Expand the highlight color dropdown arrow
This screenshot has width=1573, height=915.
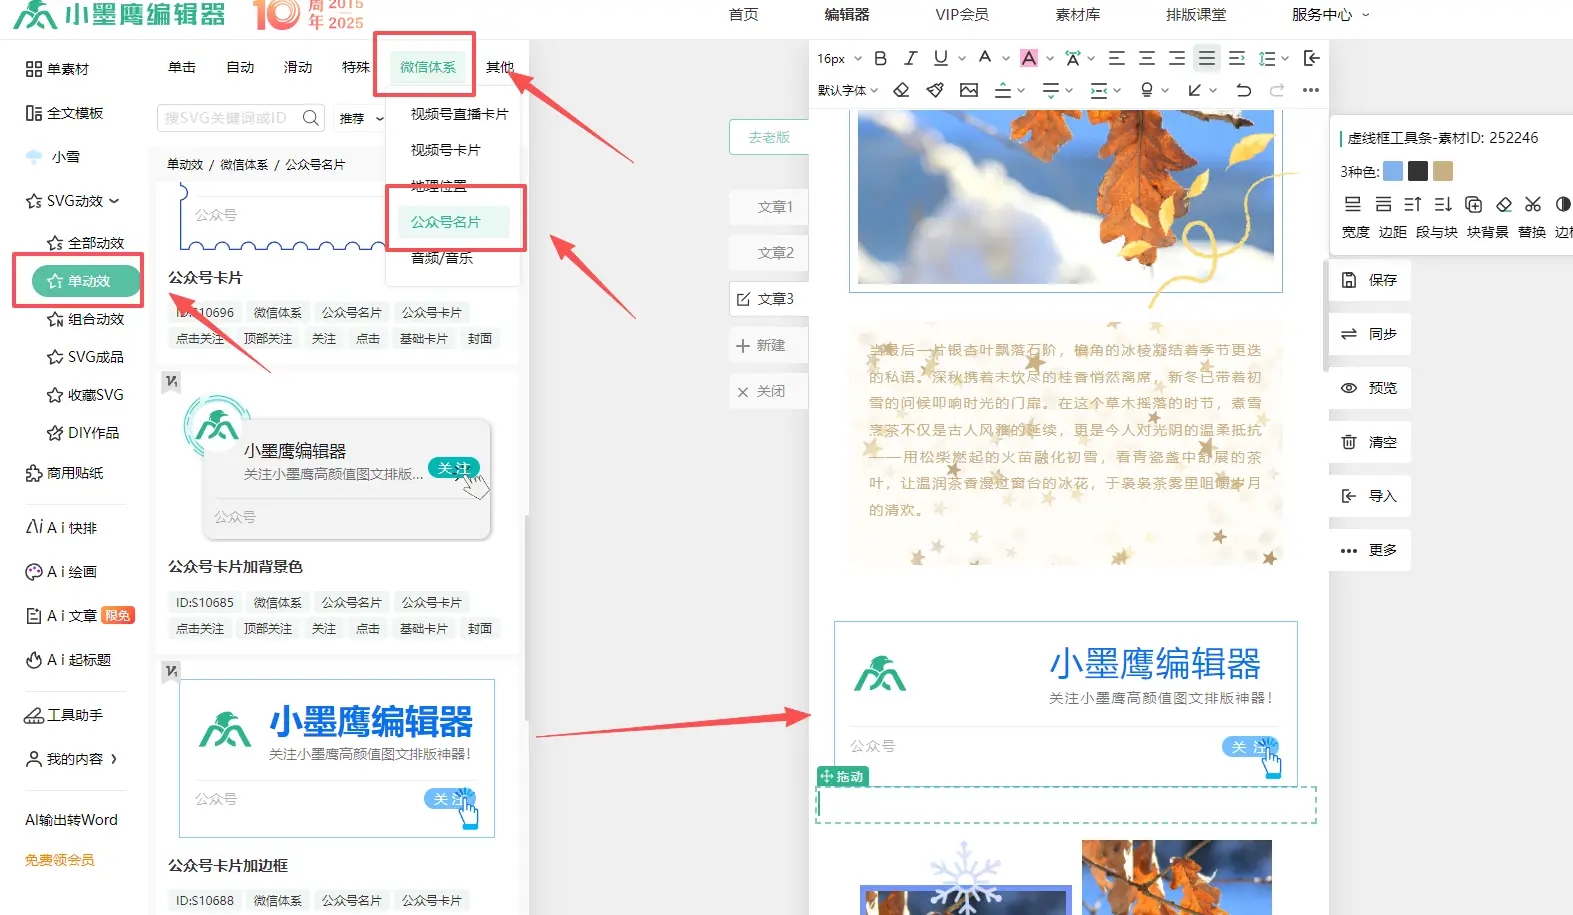pyautogui.click(x=1050, y=59)
